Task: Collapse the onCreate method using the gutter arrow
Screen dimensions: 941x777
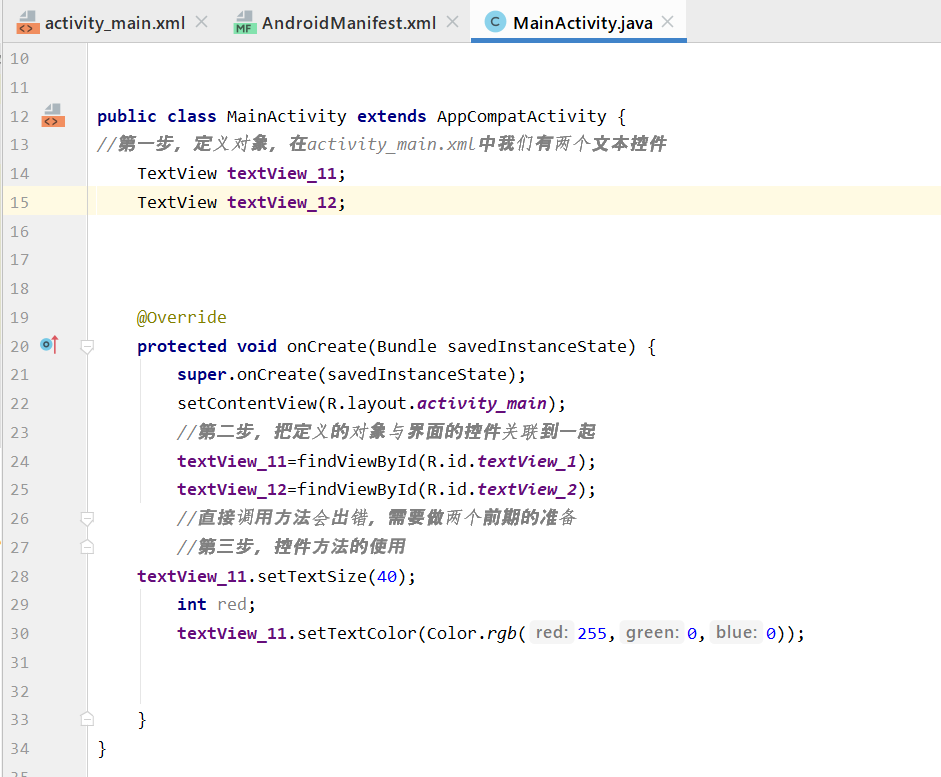Action: click(87, 345)
